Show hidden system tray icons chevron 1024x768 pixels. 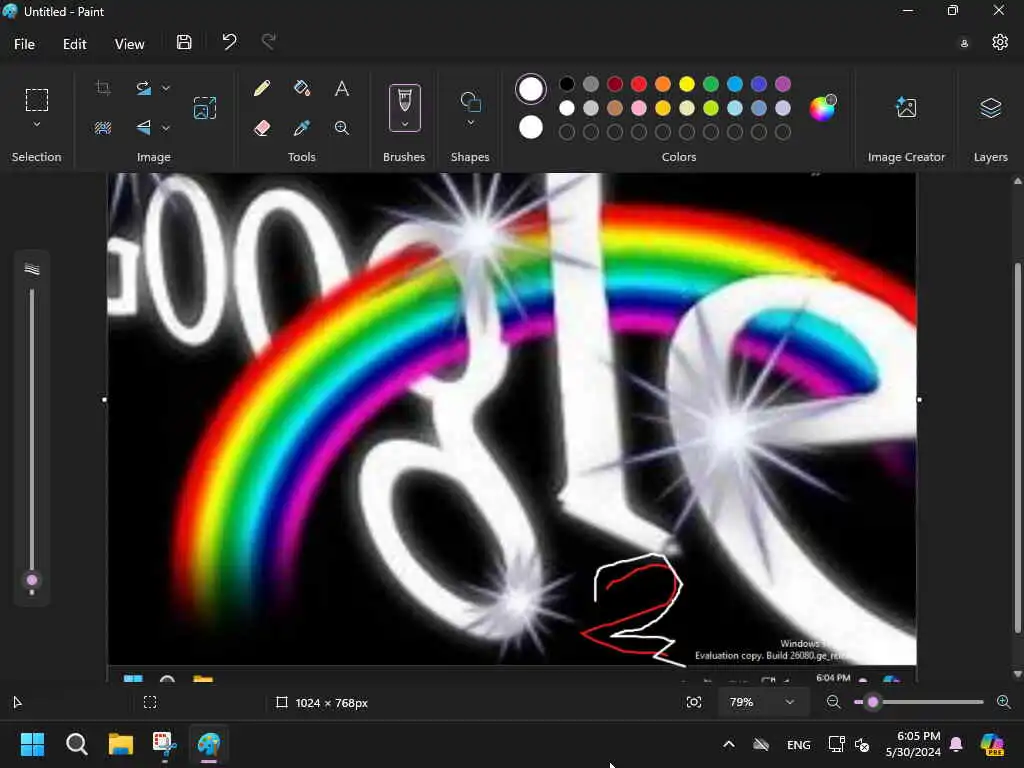(x=729, y=744)
